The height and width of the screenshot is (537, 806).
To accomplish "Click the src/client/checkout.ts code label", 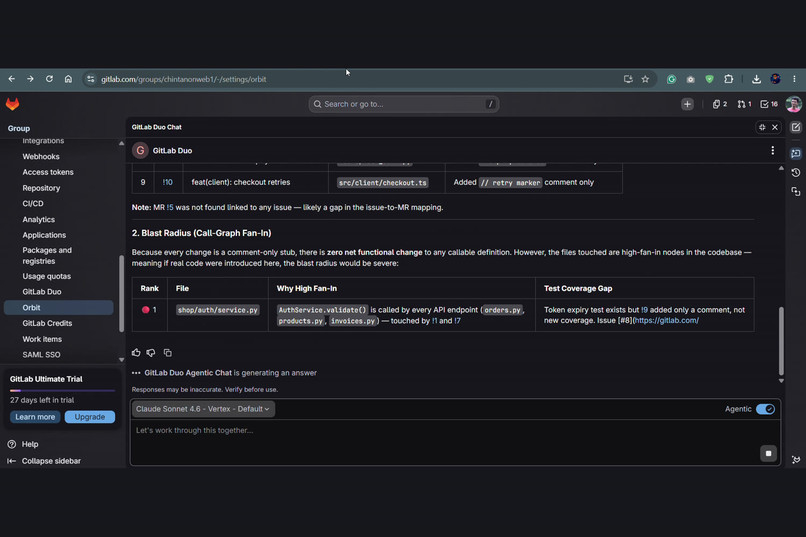I will pyautogui.click(x=382, y=182).
